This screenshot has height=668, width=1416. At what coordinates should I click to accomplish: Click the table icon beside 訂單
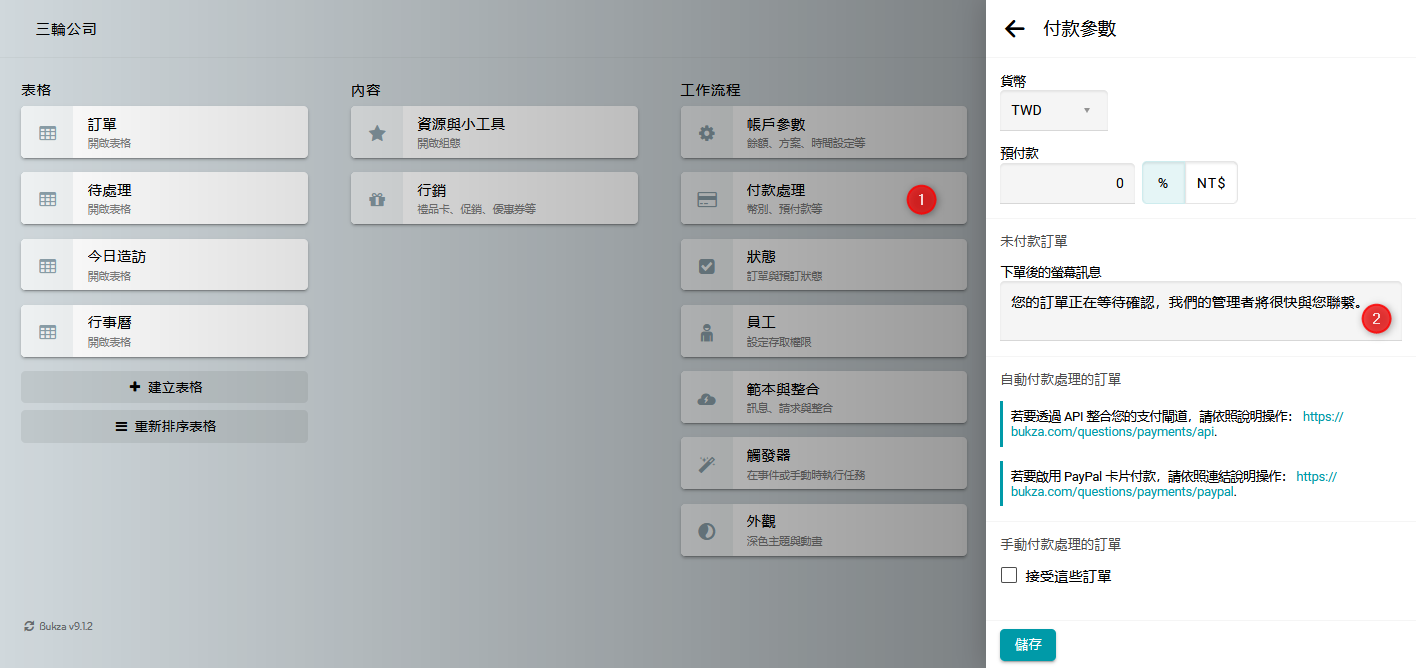[x=47, y=133]
